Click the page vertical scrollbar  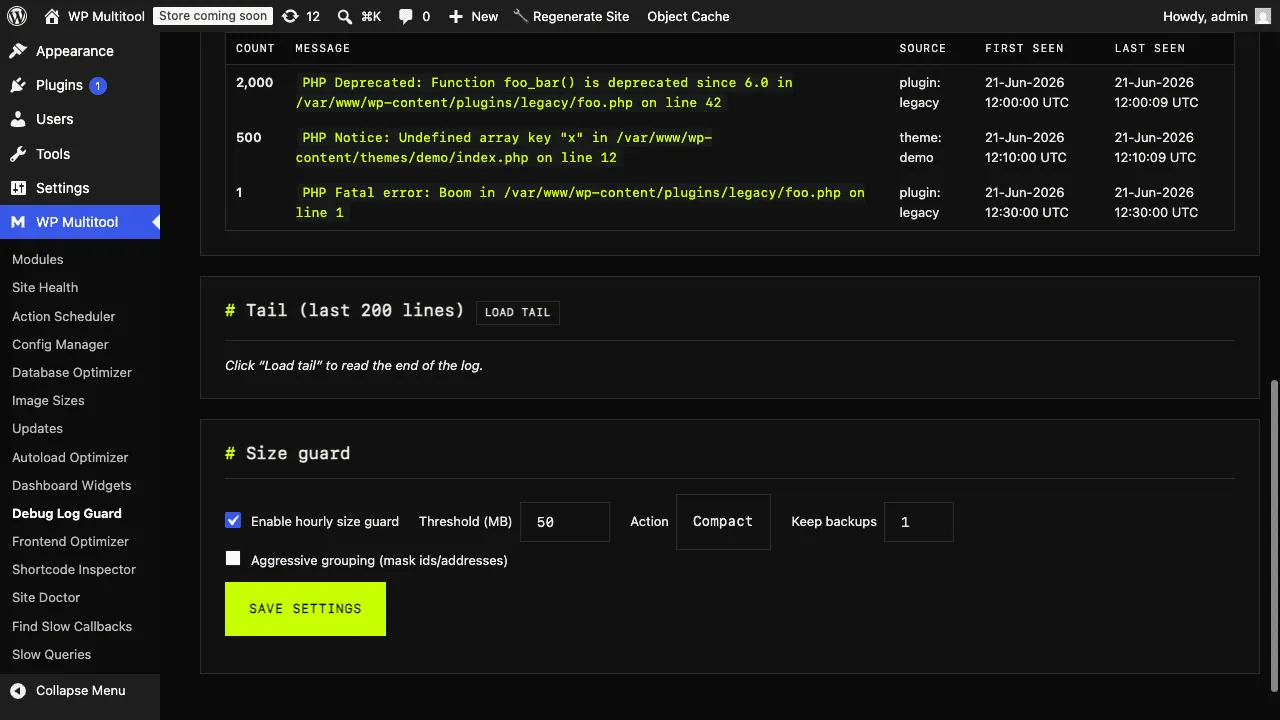1273,535
